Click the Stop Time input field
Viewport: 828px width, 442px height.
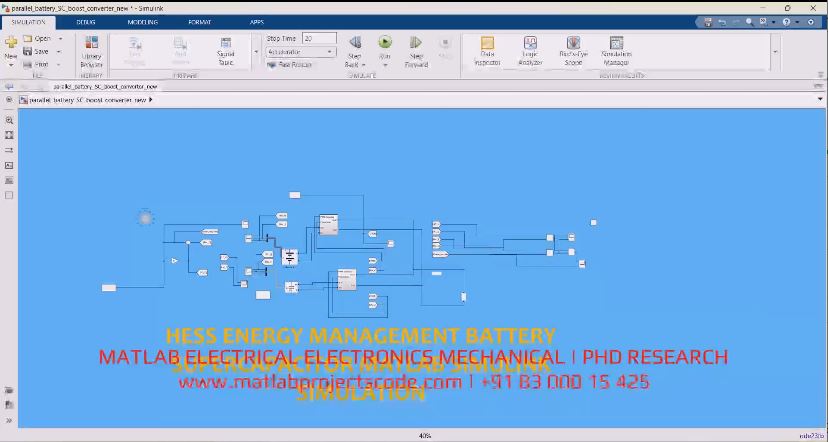319,38
